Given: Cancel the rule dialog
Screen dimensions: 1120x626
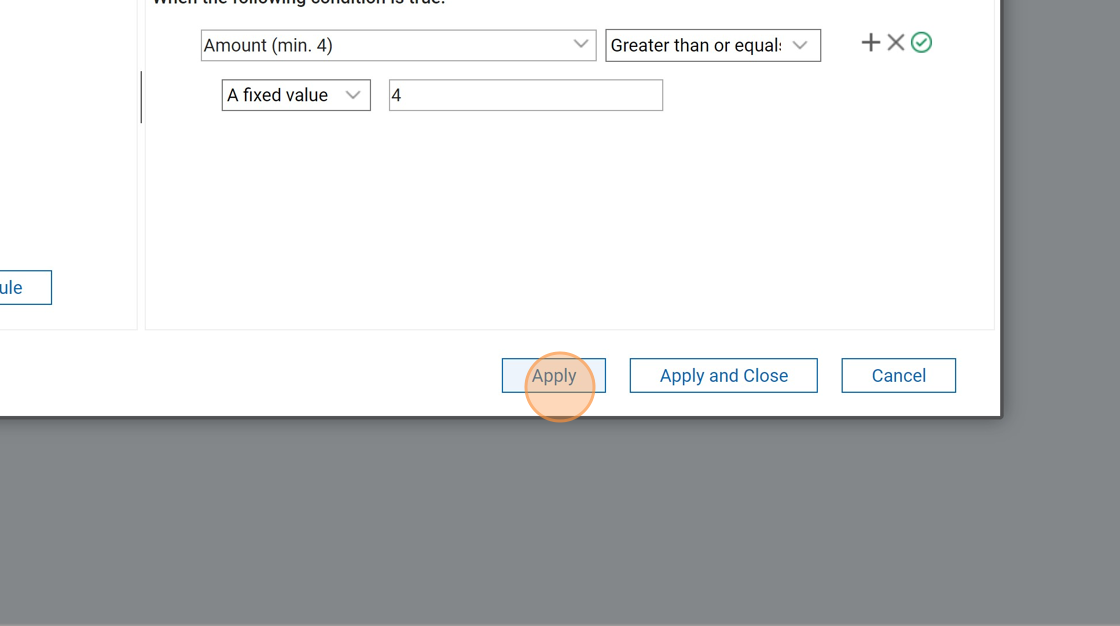Looking at the screenshot, I should tap(898, 376).
